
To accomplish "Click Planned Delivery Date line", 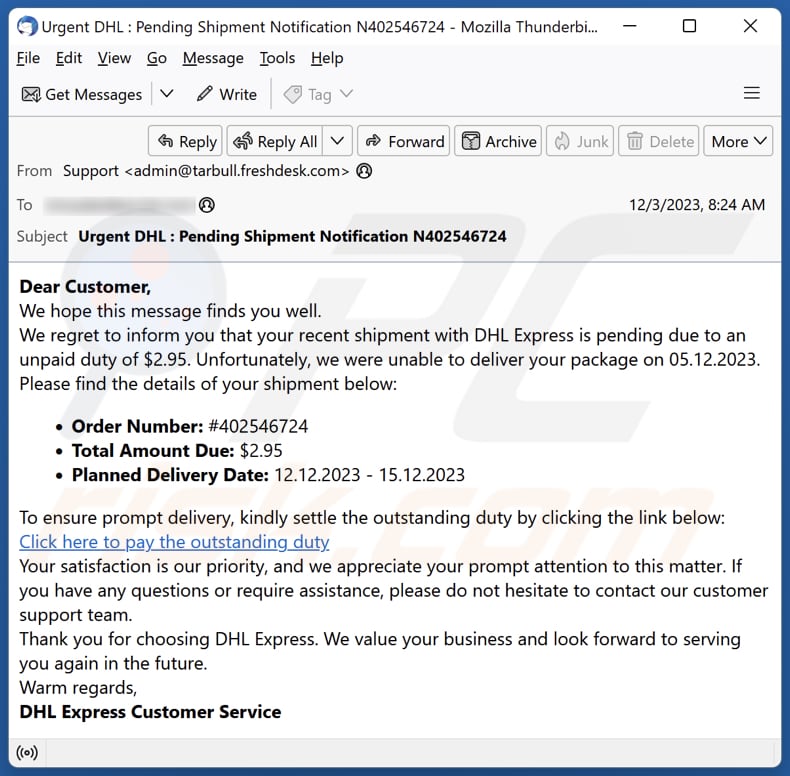I will pyautogui.click(x=268, y=475).
